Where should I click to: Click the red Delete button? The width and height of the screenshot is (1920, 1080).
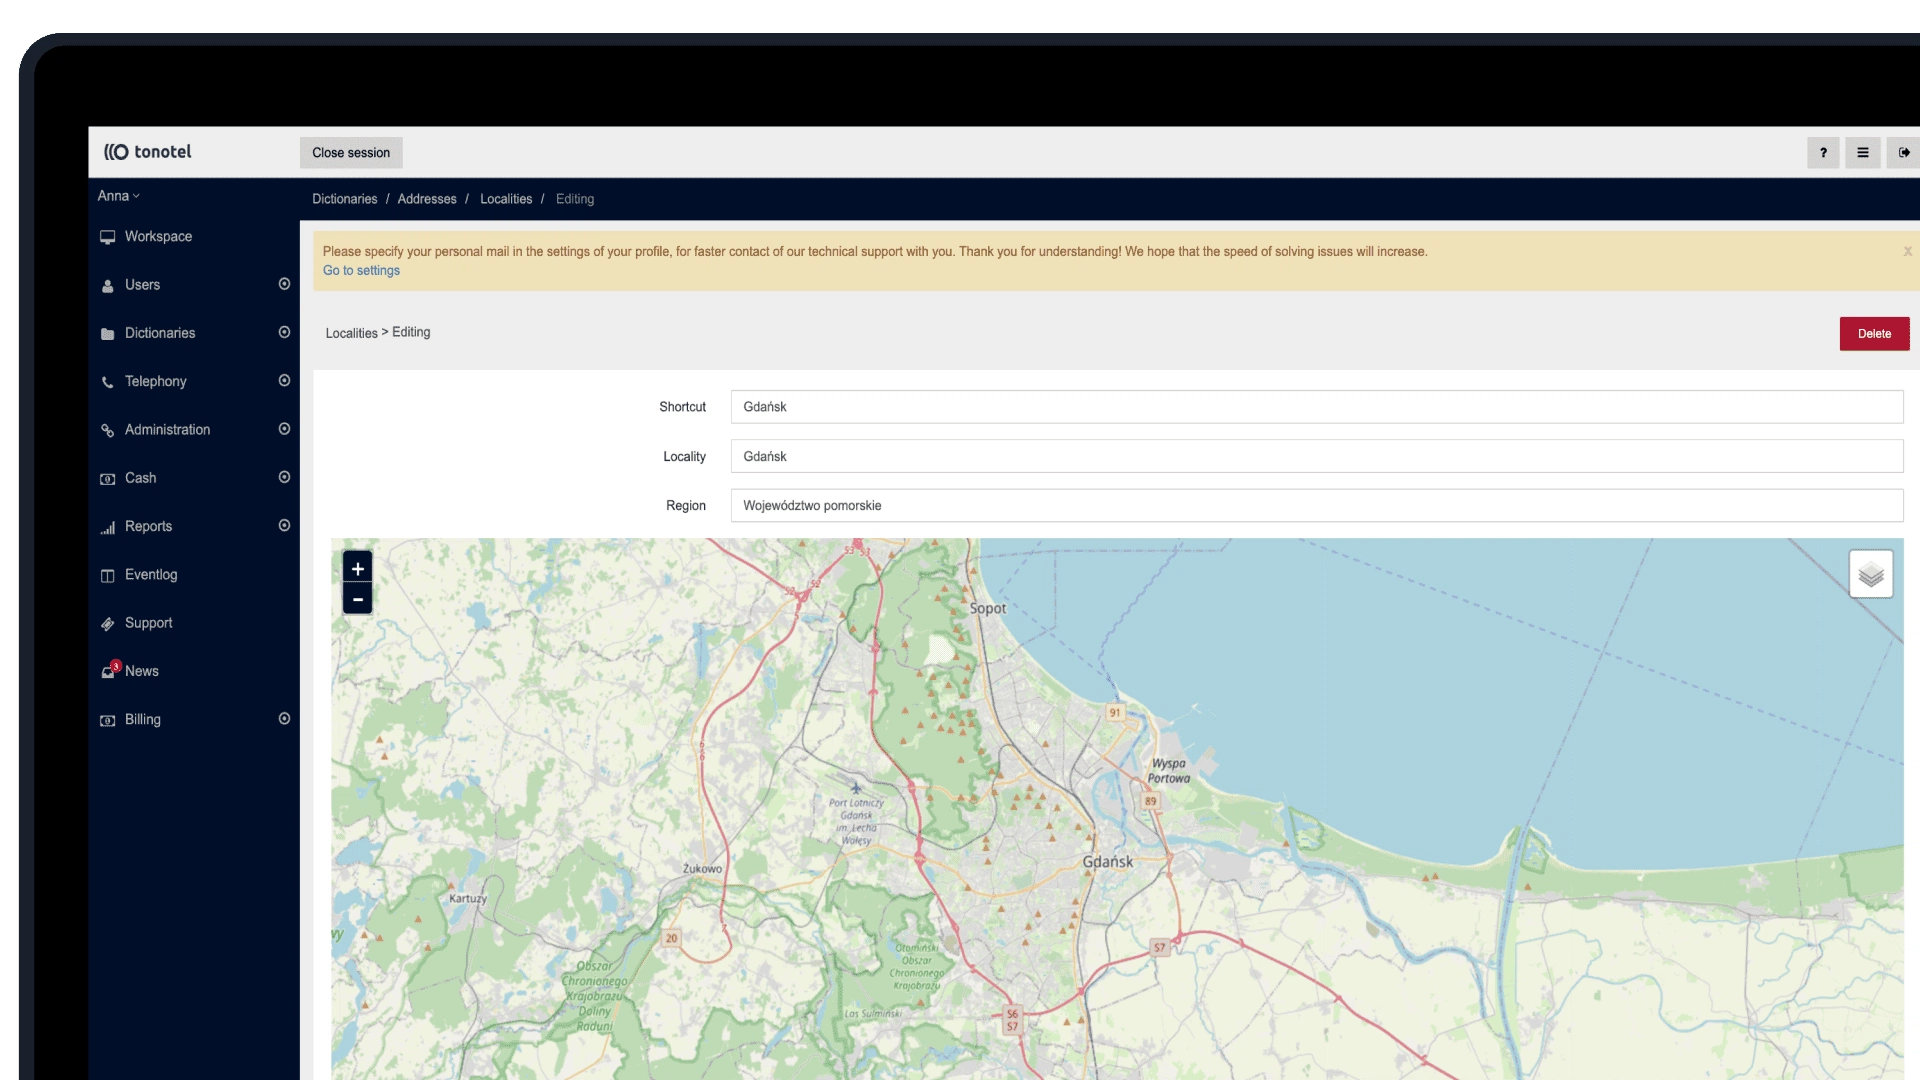[x=1874, y=334]
